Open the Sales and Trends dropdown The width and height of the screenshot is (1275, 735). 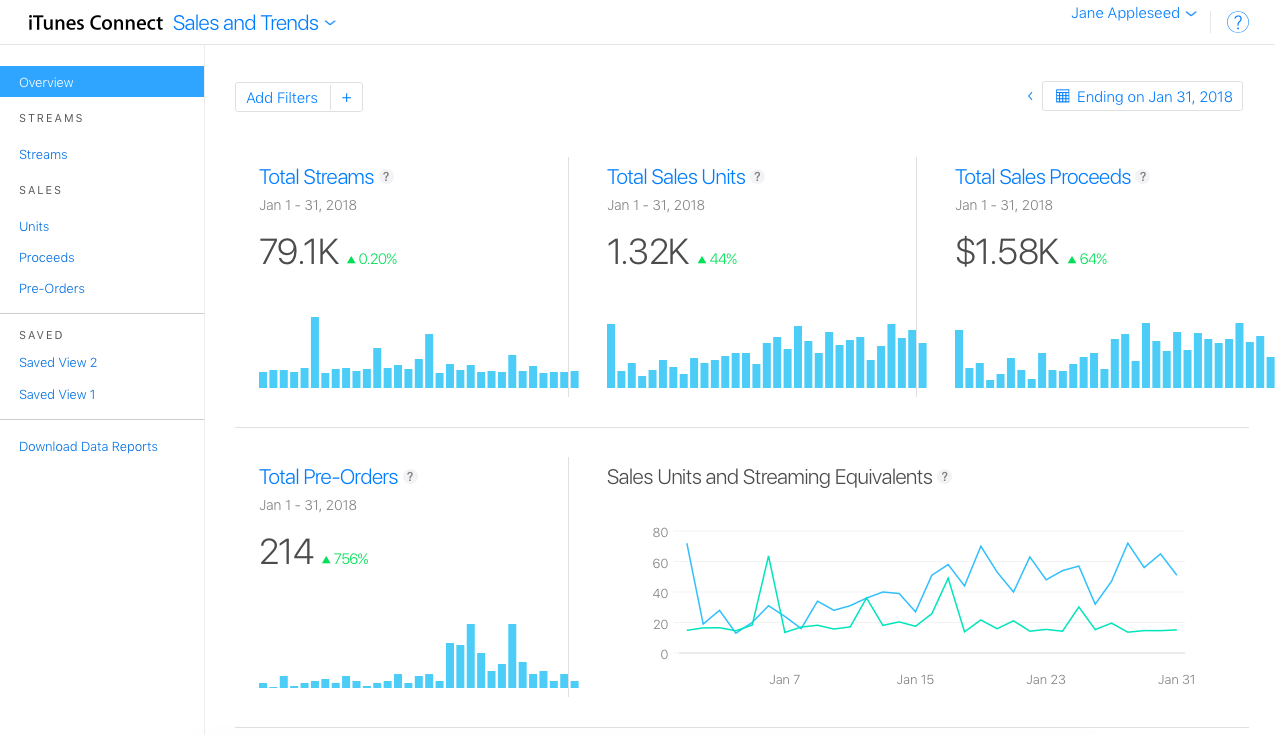click(254, 23)
